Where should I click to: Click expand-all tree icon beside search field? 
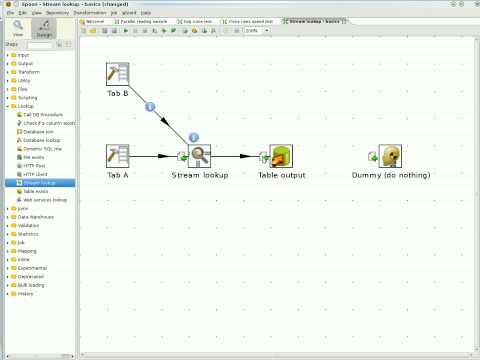point(59,44)
